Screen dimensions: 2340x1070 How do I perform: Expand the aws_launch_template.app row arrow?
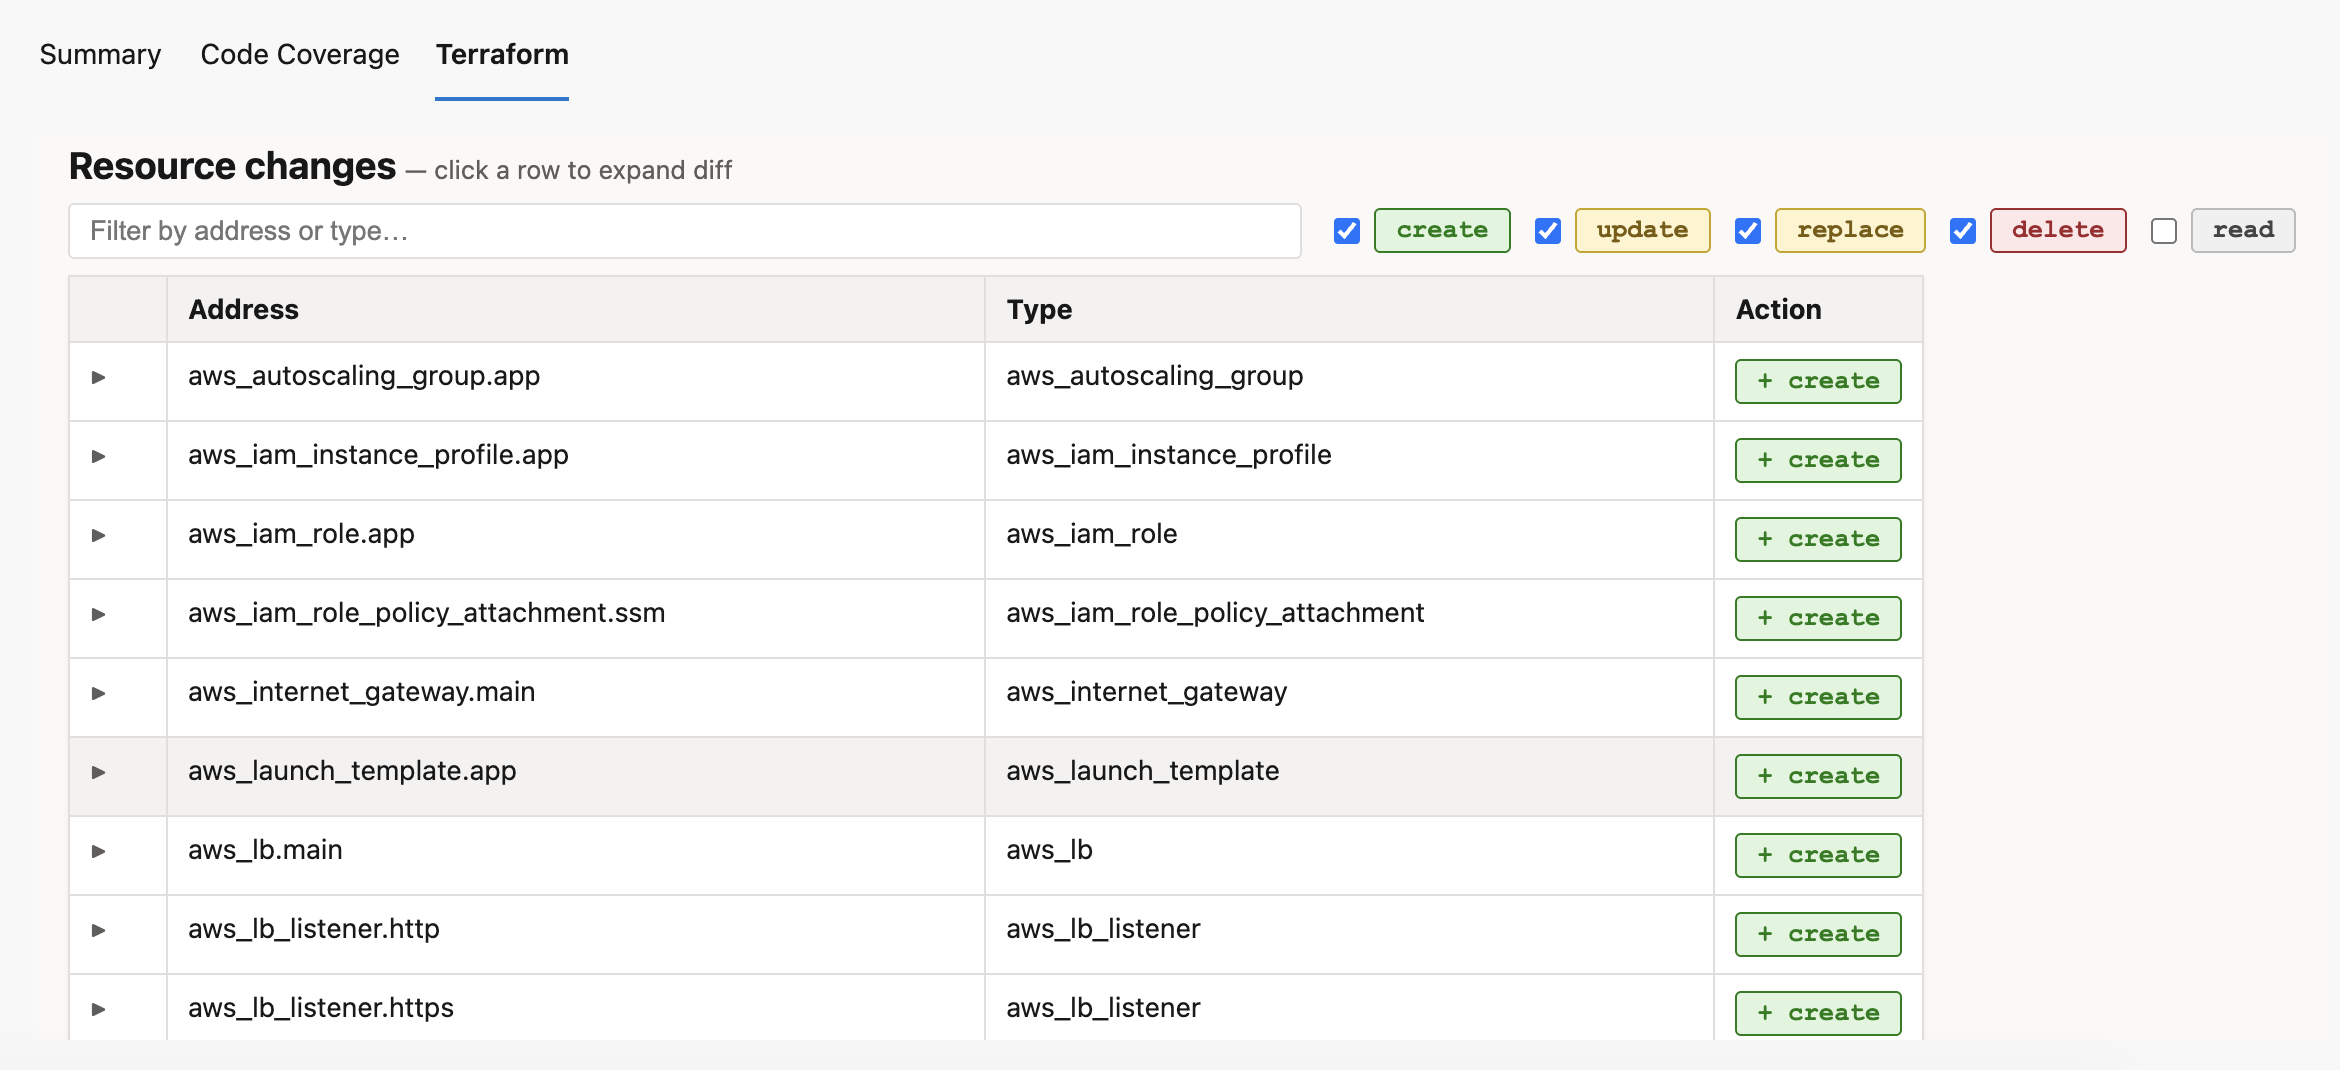coord(98,773)
